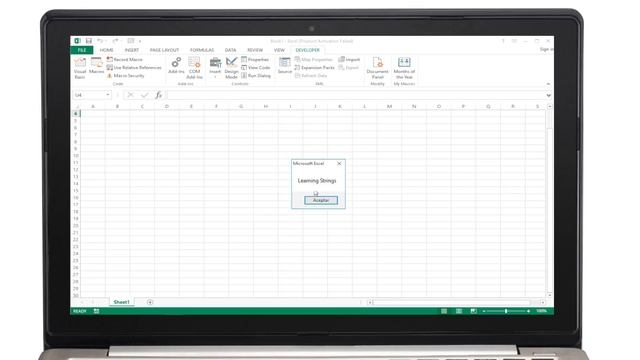Viewport: 640px width, 360px height.
Task: Click Map Properties
Action: [313, 60]
